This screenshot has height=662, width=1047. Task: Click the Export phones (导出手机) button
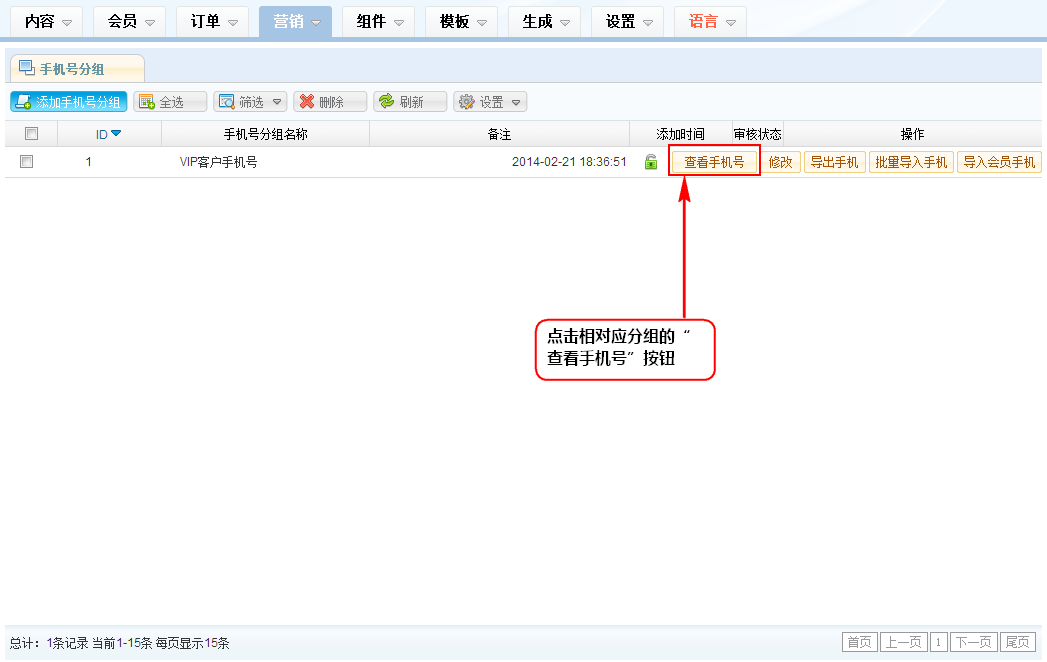834,162
